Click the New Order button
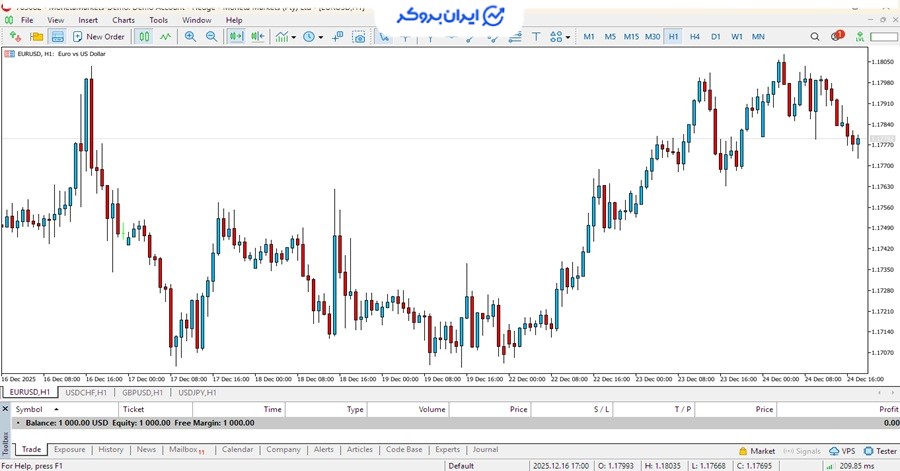Image resolution: width=900 pixels, height=471 pixels. click(x=99, y=37)
